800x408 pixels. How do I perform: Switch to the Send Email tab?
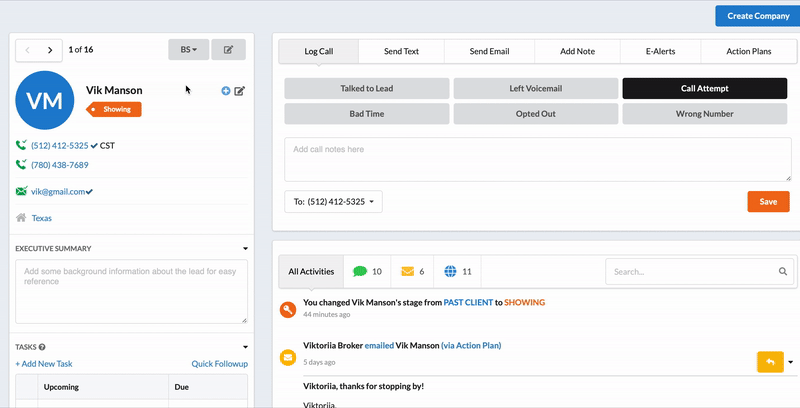click(490, 50)
